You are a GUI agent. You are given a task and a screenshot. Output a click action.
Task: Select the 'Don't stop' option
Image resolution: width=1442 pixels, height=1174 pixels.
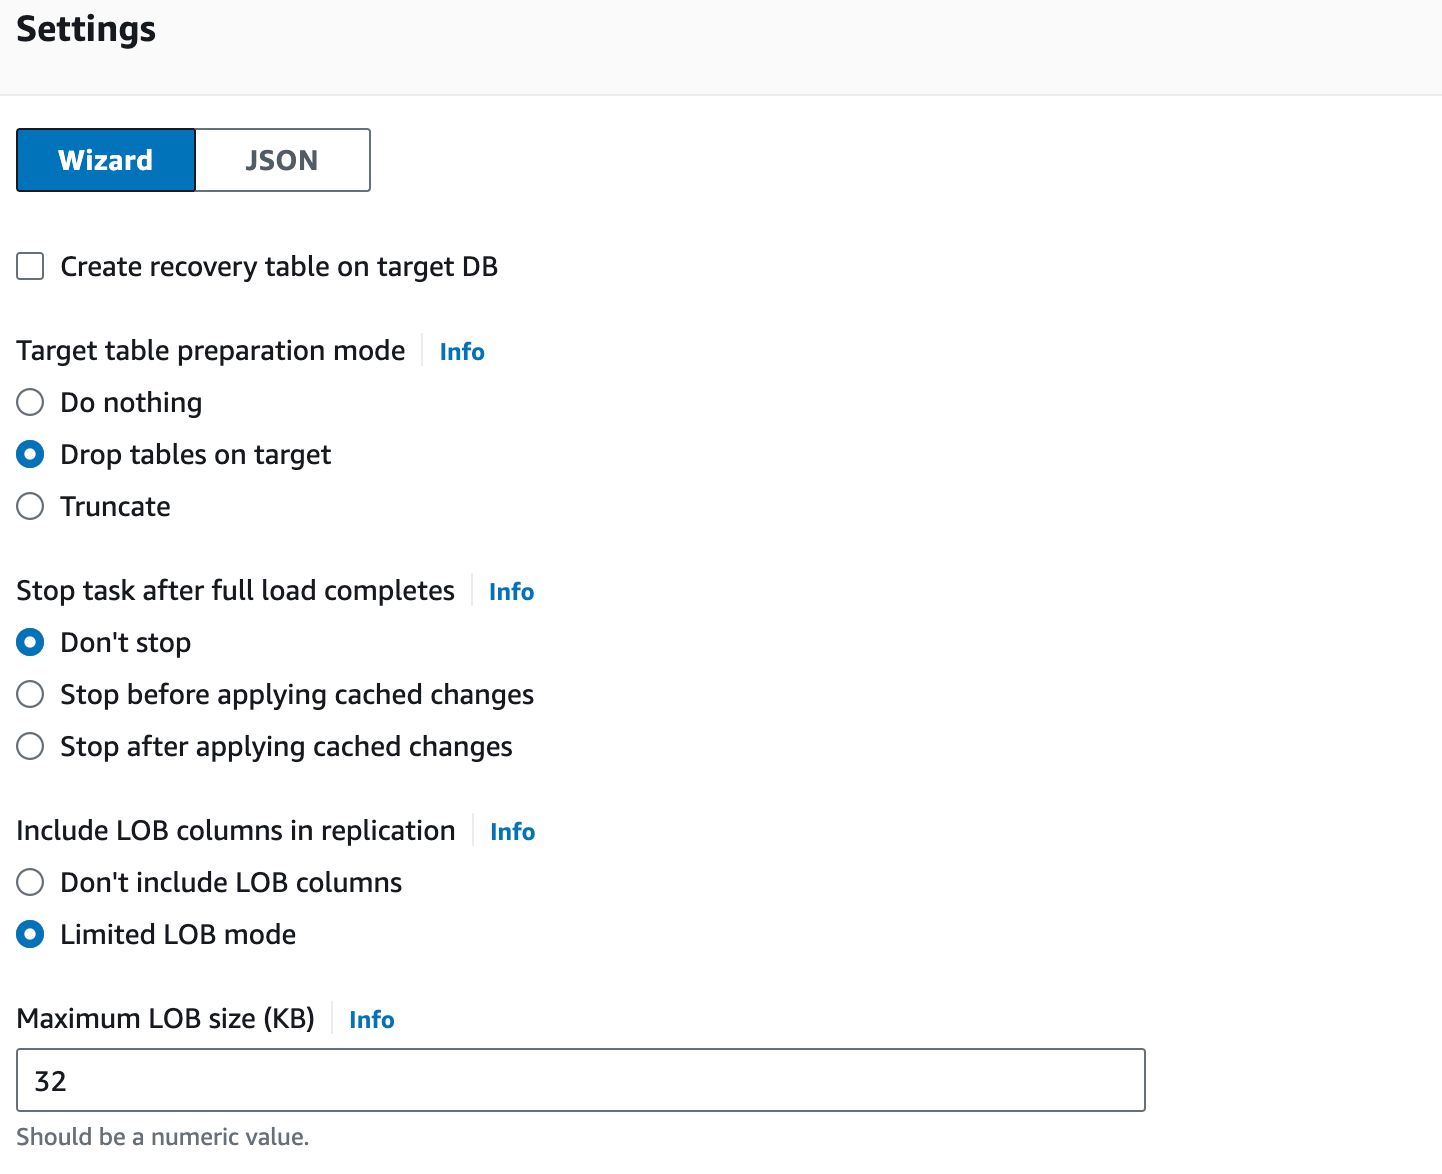point(30,642)
